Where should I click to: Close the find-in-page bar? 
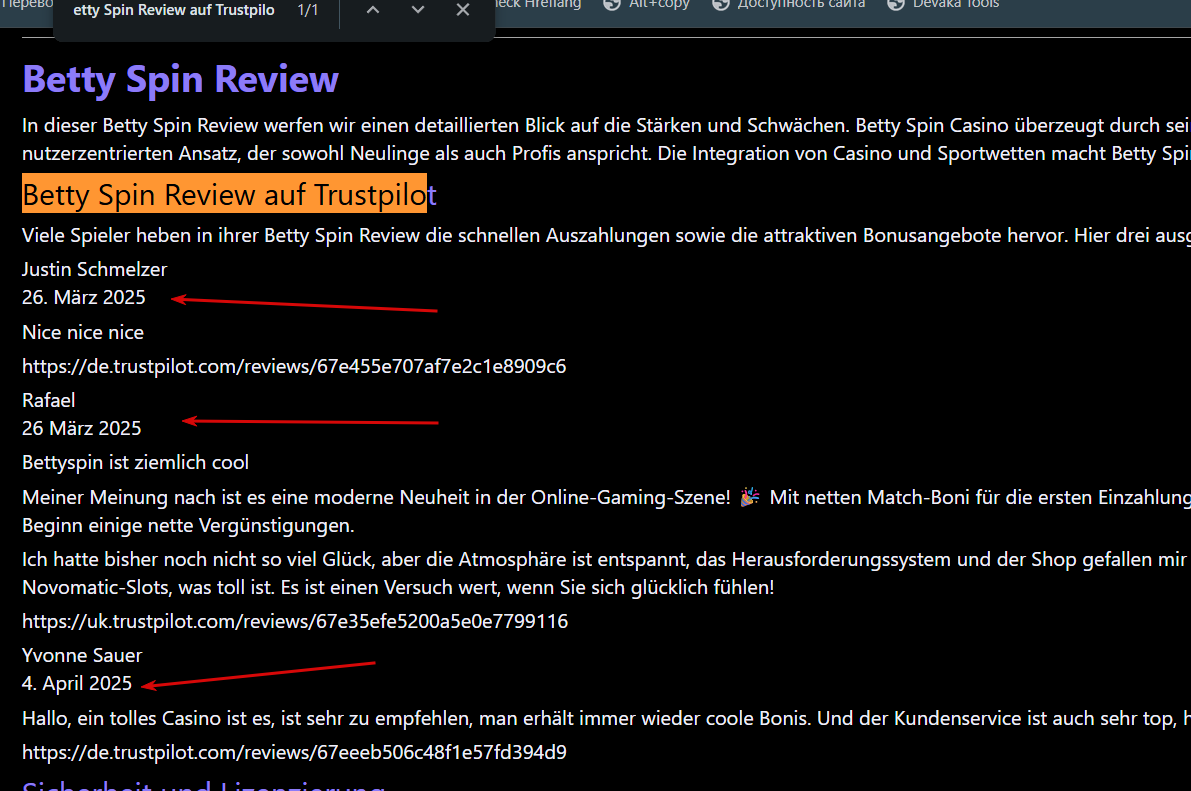(463, 10)
